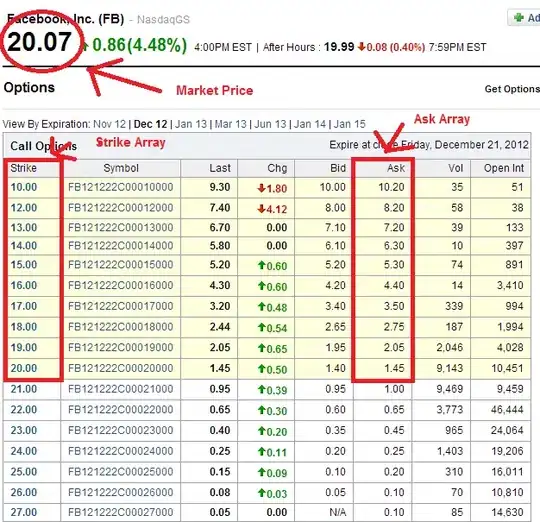Open symbol FB121222C00025000
The image size is (540, 522).
121,471
